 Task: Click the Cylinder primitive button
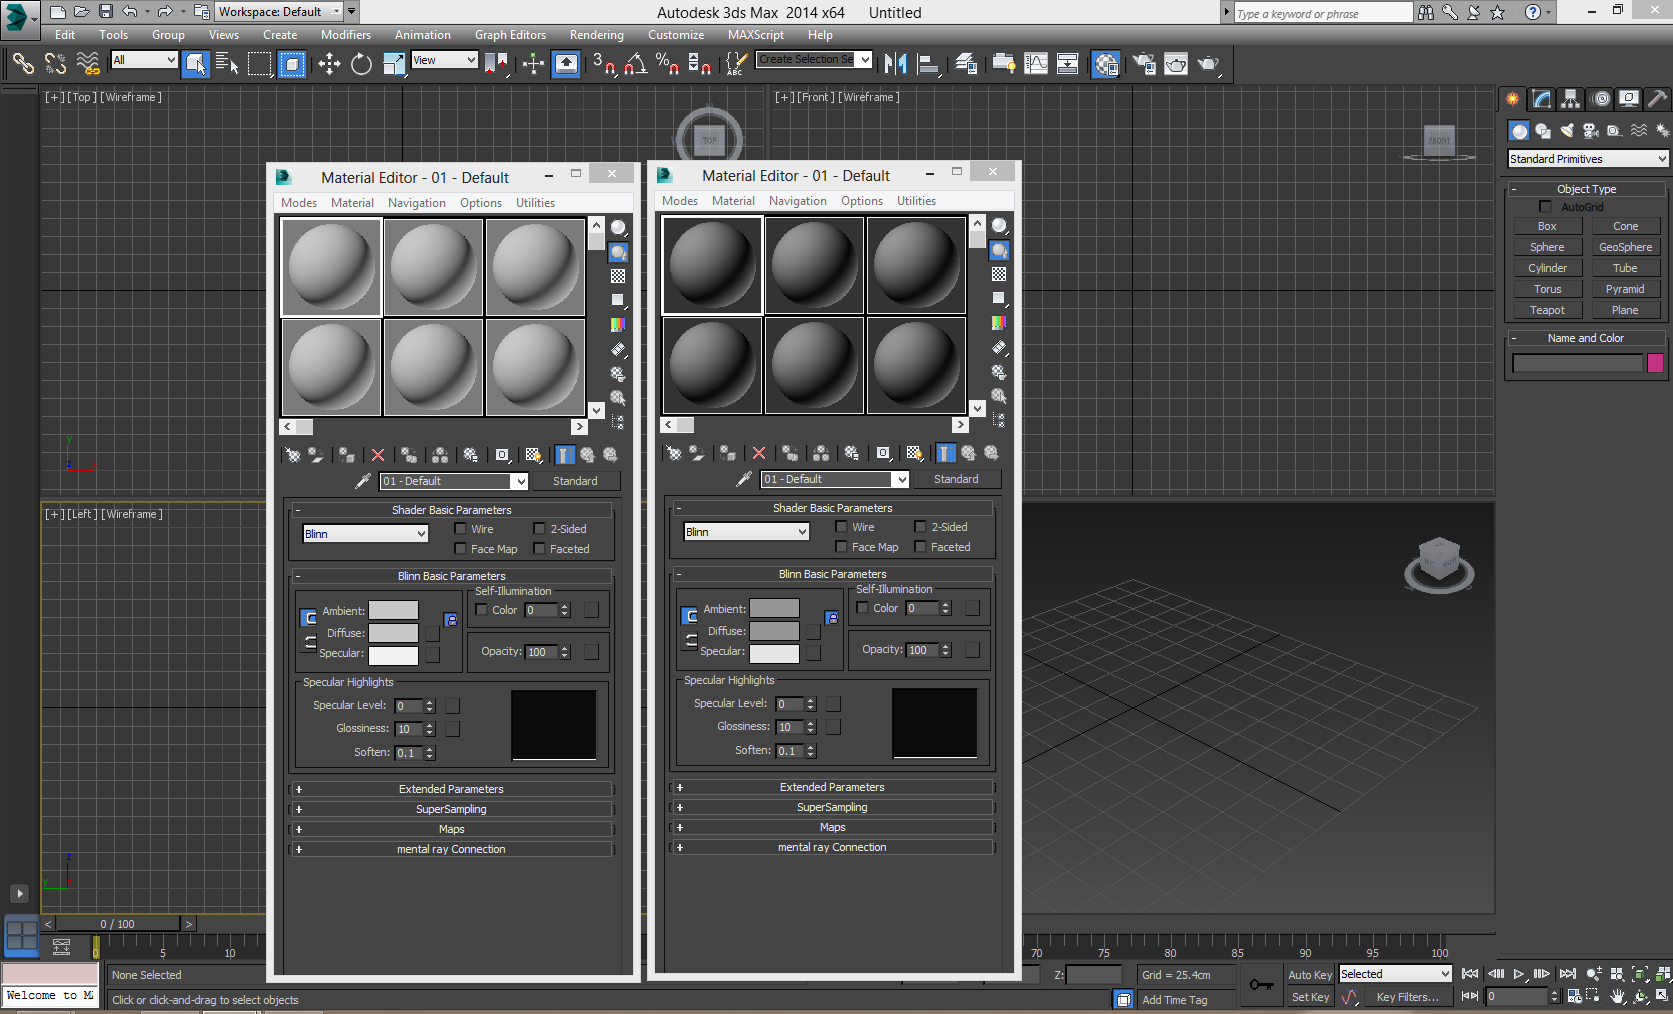(x=1547, y=268)
